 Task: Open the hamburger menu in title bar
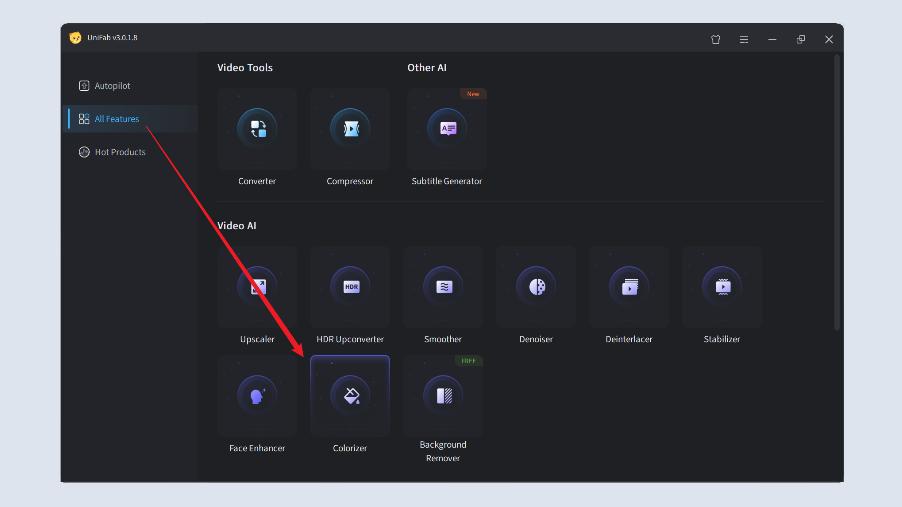(744, 39)
